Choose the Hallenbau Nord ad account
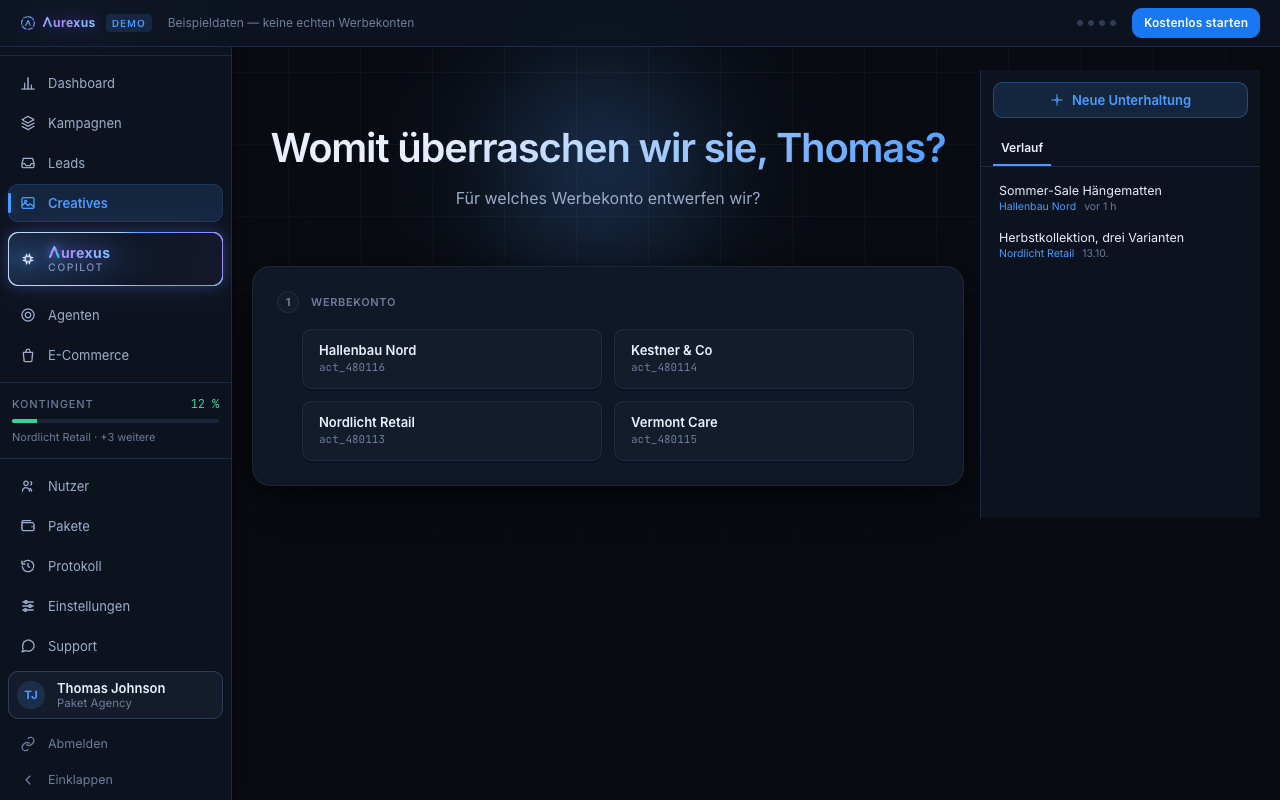 [452, 359]
